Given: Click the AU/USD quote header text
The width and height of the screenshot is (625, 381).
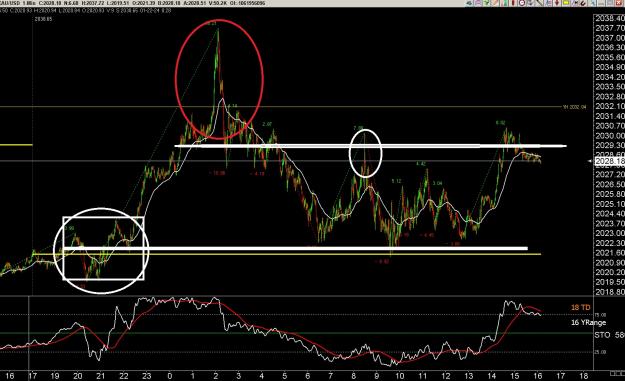Looking at the screenshot, I should (134, 3).
